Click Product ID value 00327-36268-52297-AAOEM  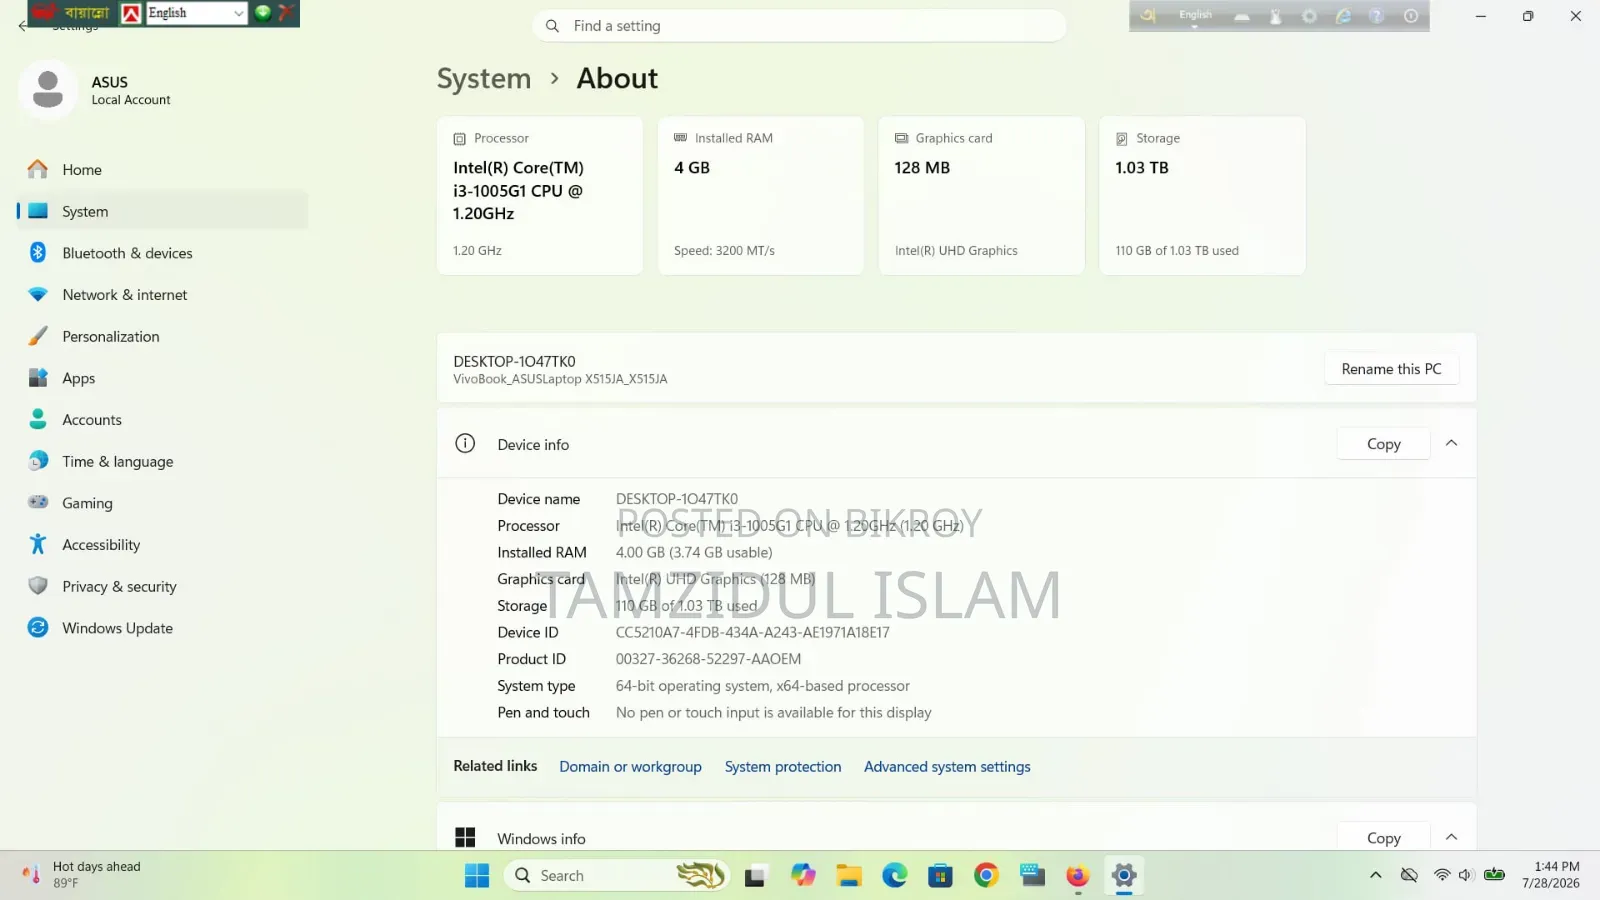point(708,659)
